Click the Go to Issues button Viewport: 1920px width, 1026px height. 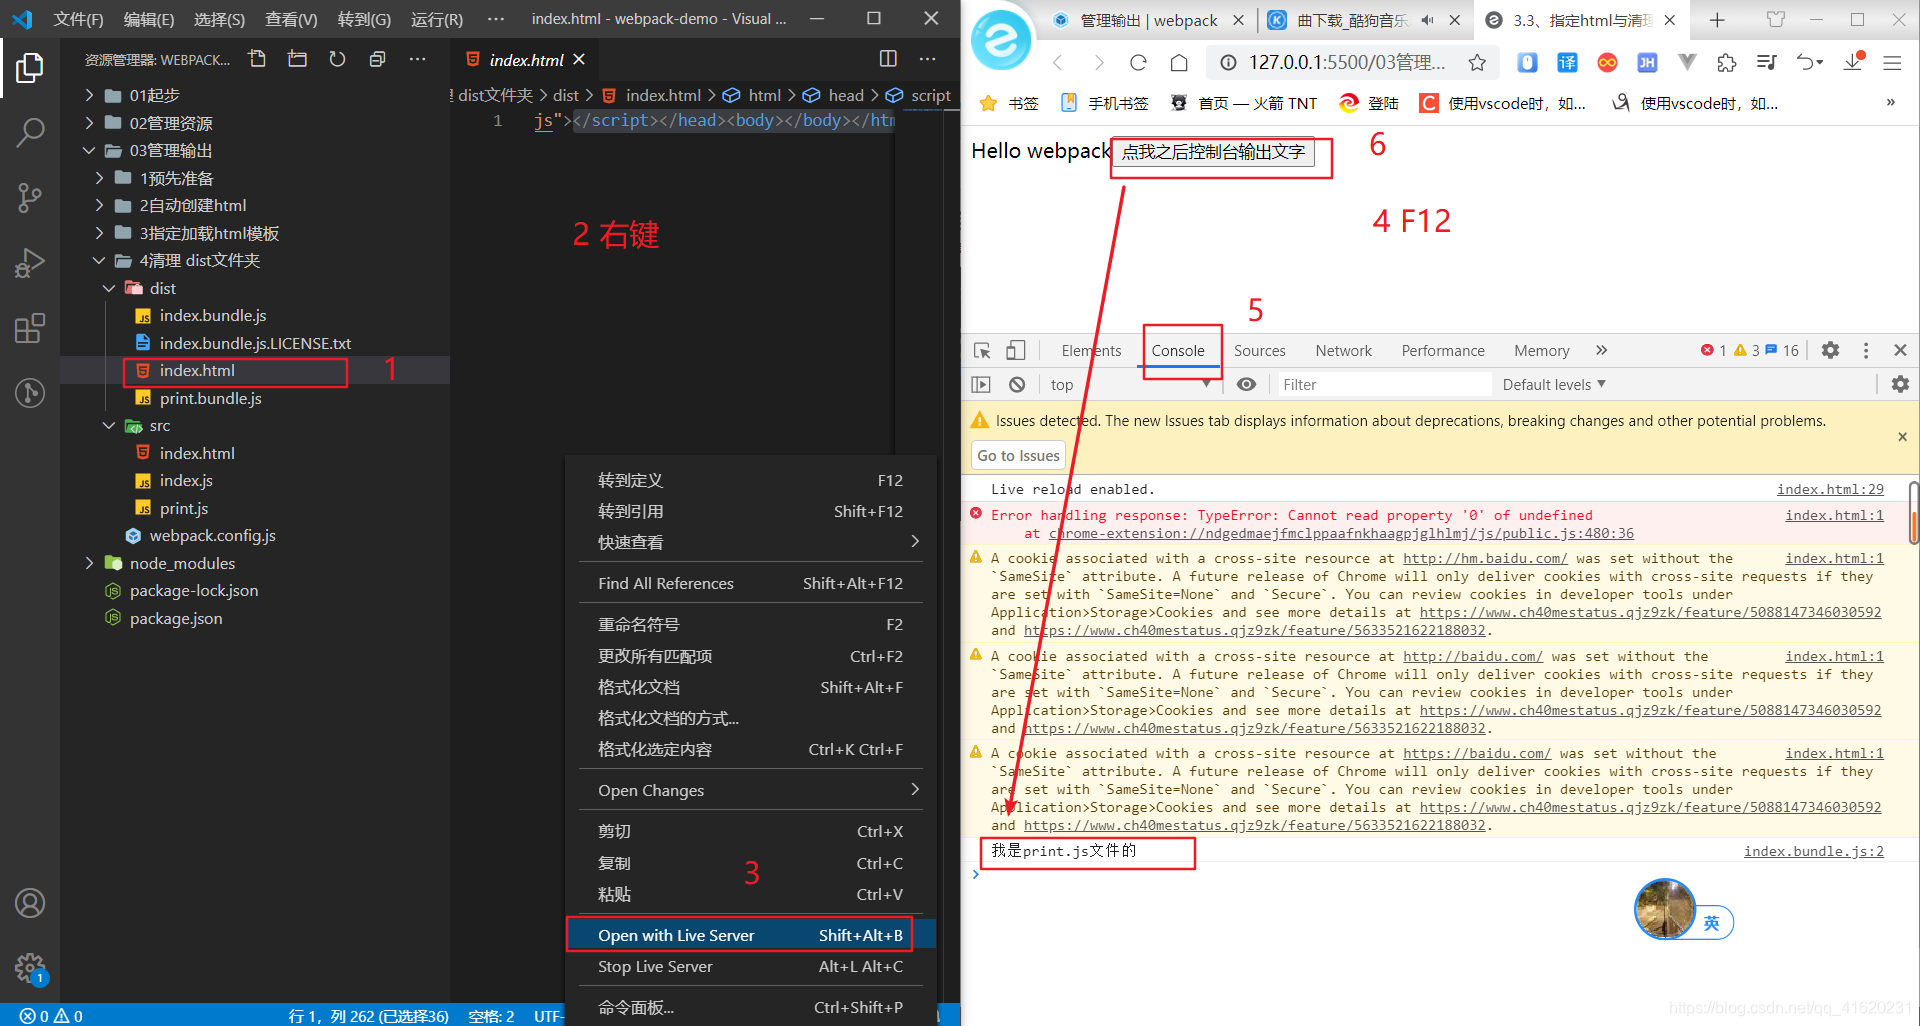(x=1018, y=455)
